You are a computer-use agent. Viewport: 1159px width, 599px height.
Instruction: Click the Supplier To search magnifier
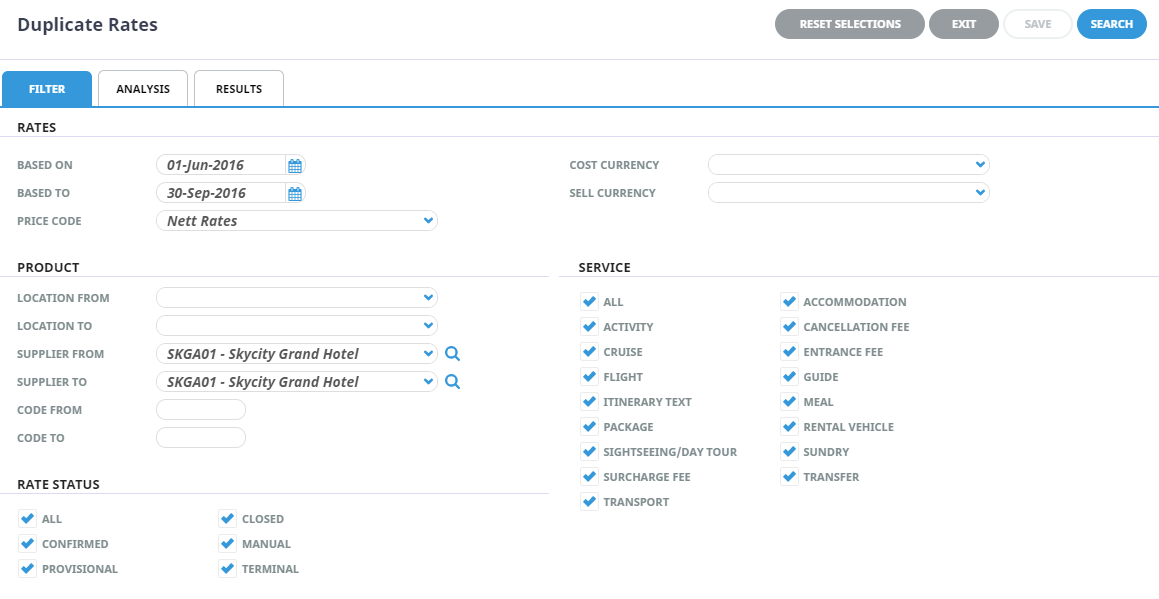pos(452,382)
